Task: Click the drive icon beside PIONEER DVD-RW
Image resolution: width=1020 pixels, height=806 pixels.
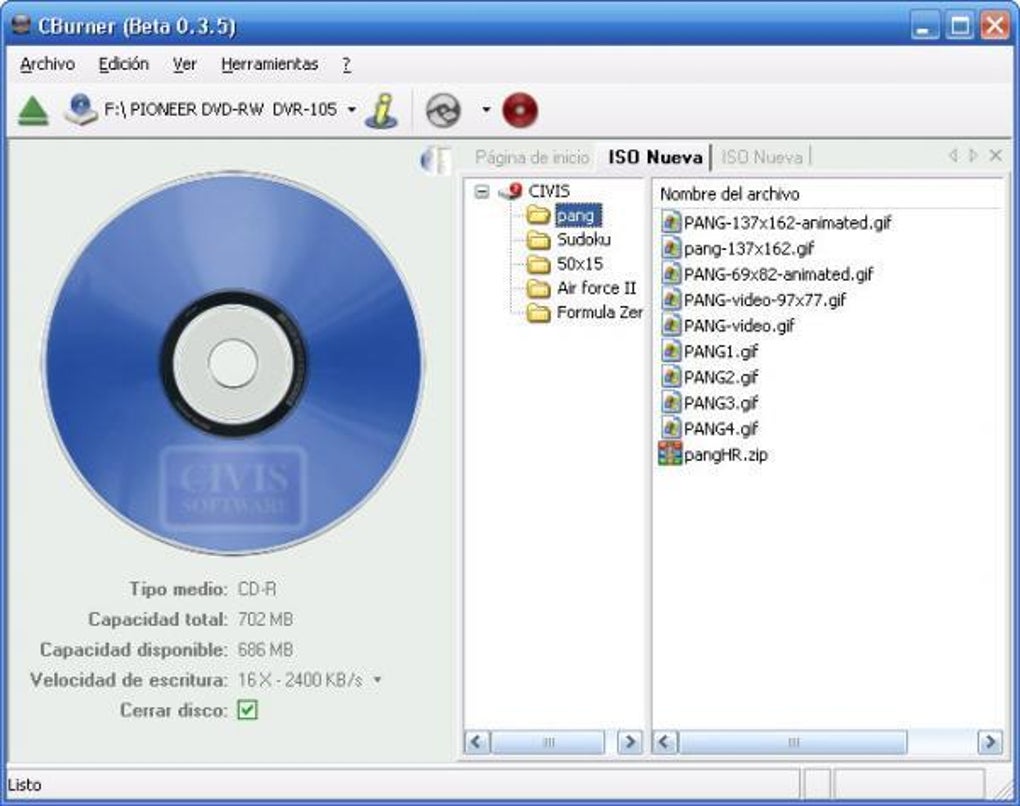Action: [x=81, y=109]
